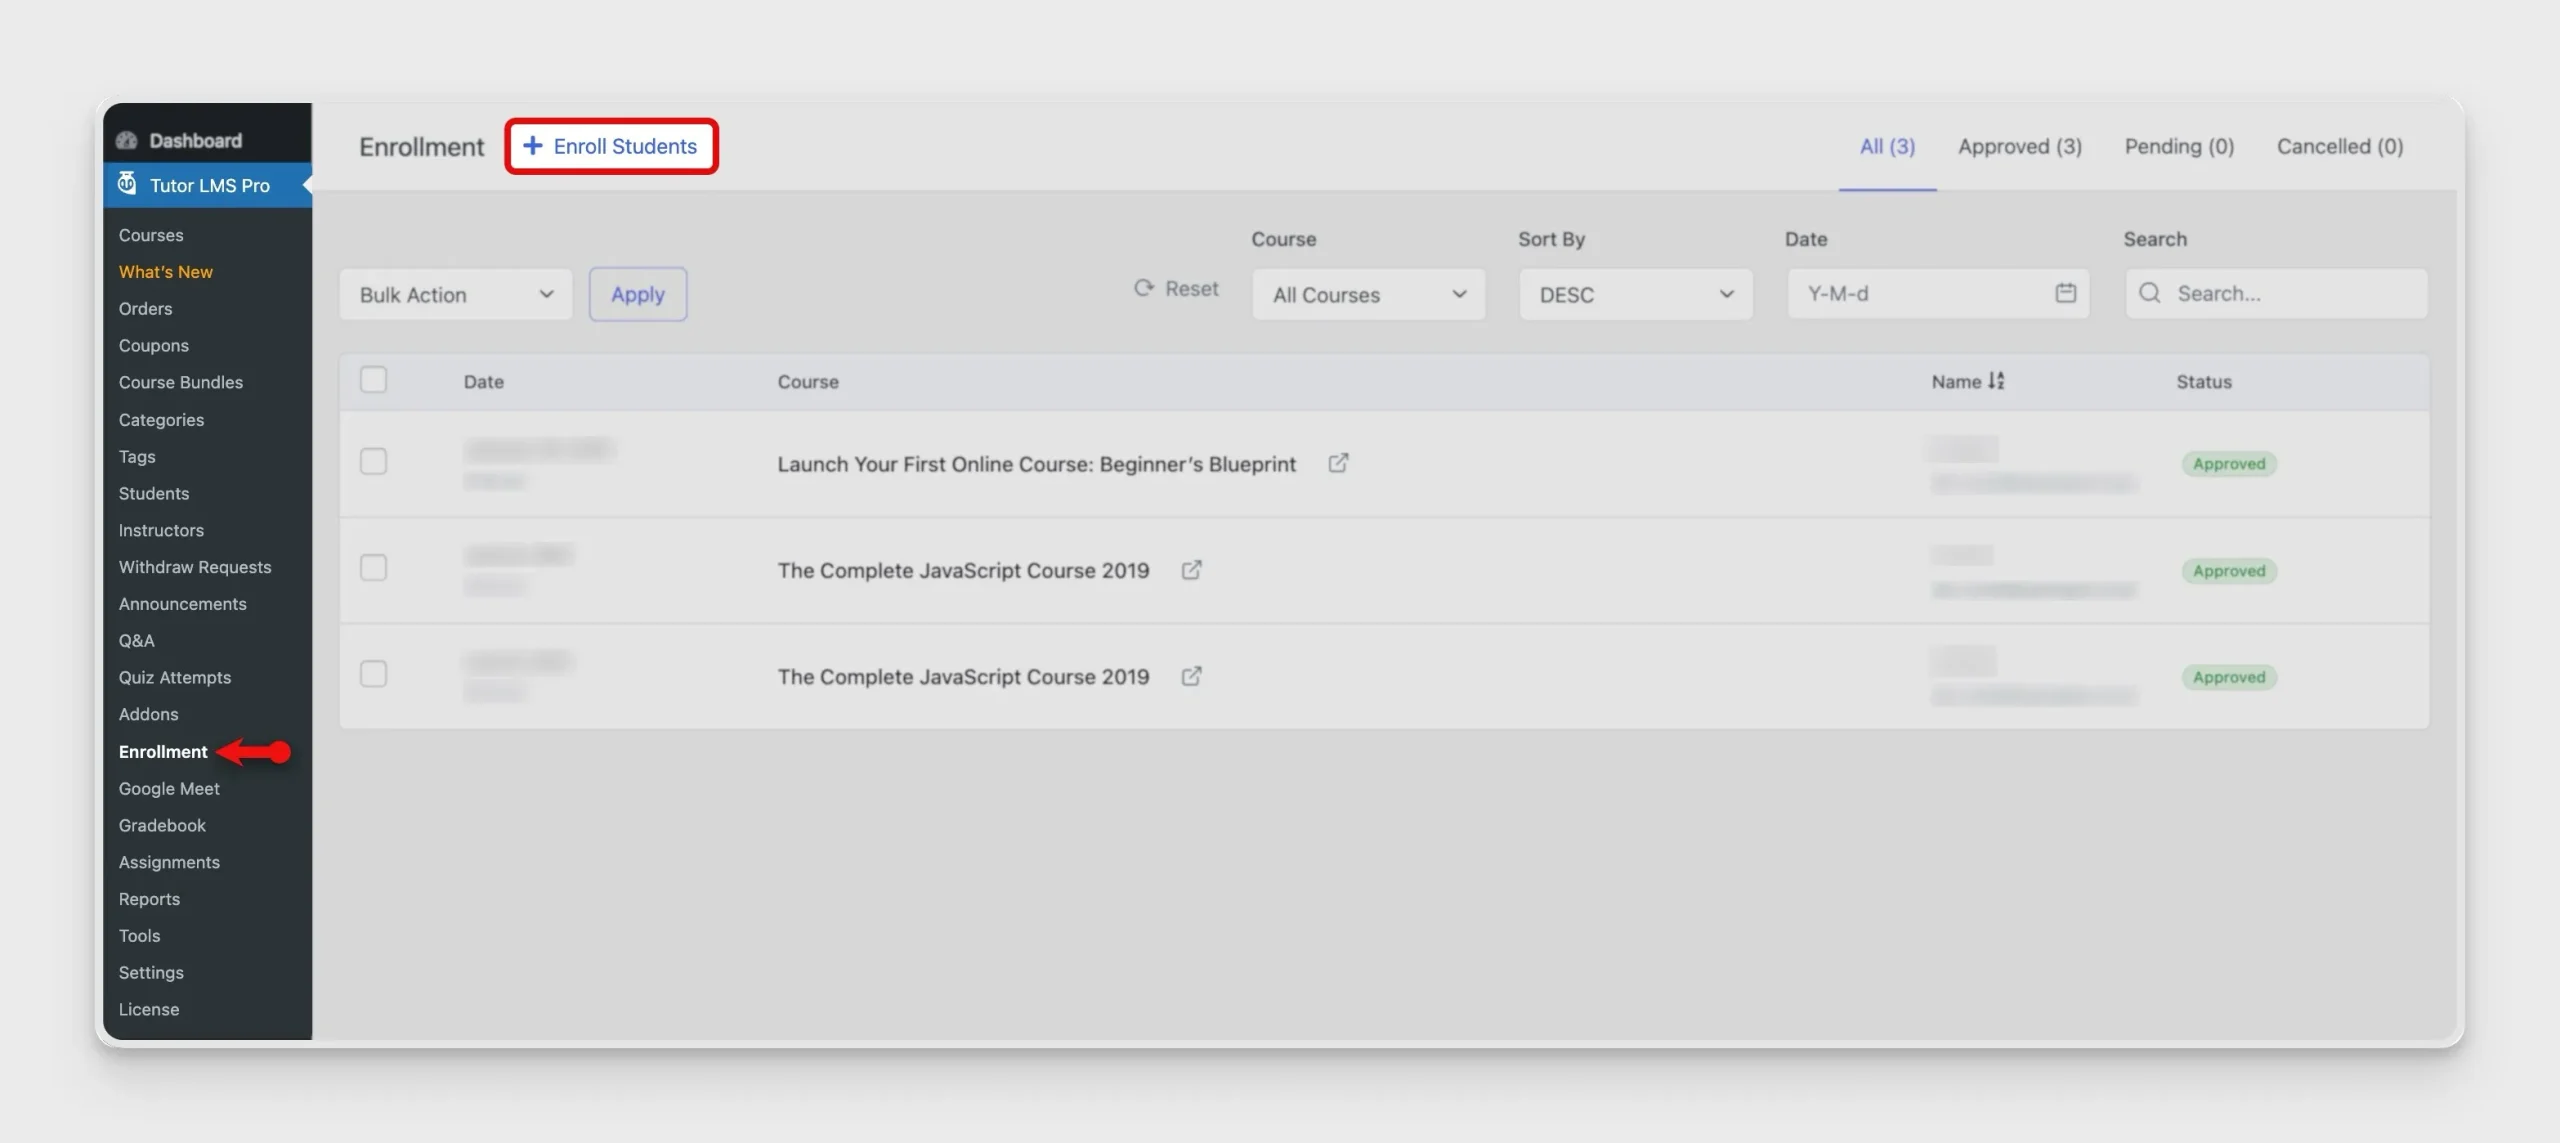Toggle the select-all checkbox in table header

[373, 380]
